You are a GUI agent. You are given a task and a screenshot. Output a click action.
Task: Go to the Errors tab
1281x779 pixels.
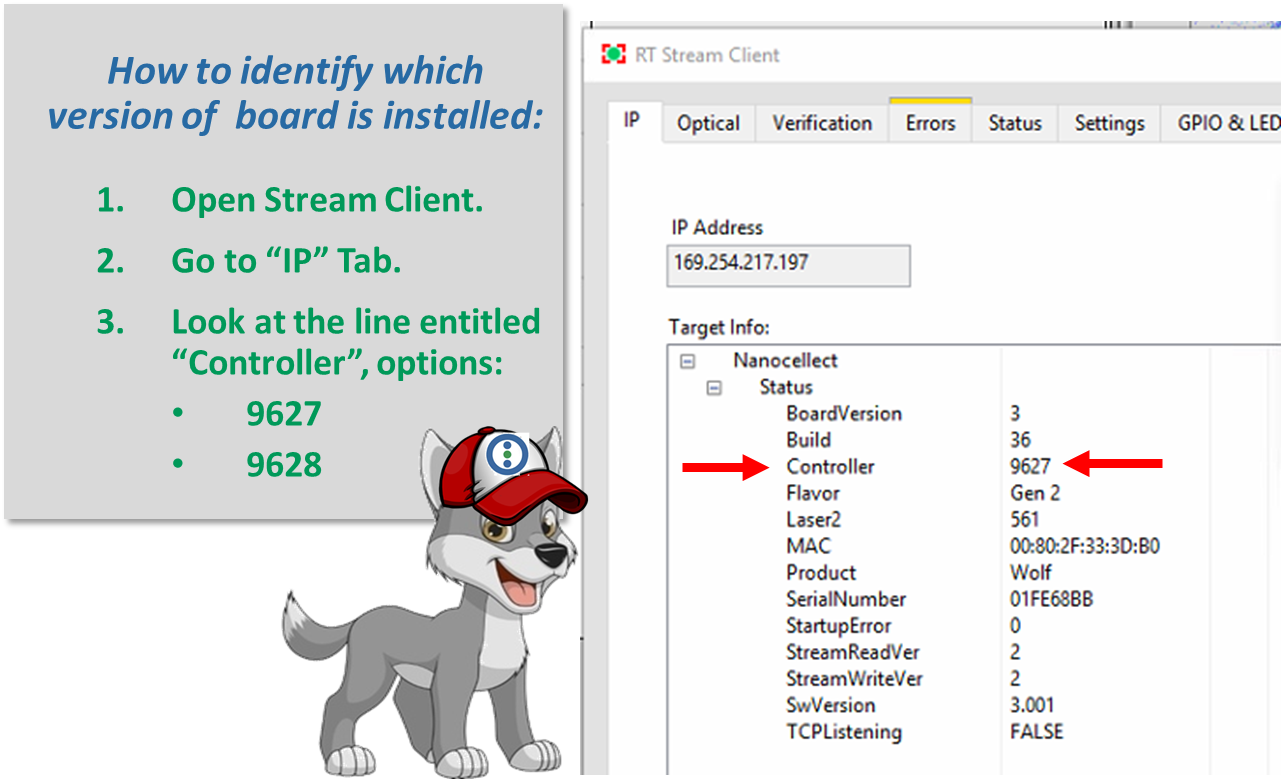point(930,124)
